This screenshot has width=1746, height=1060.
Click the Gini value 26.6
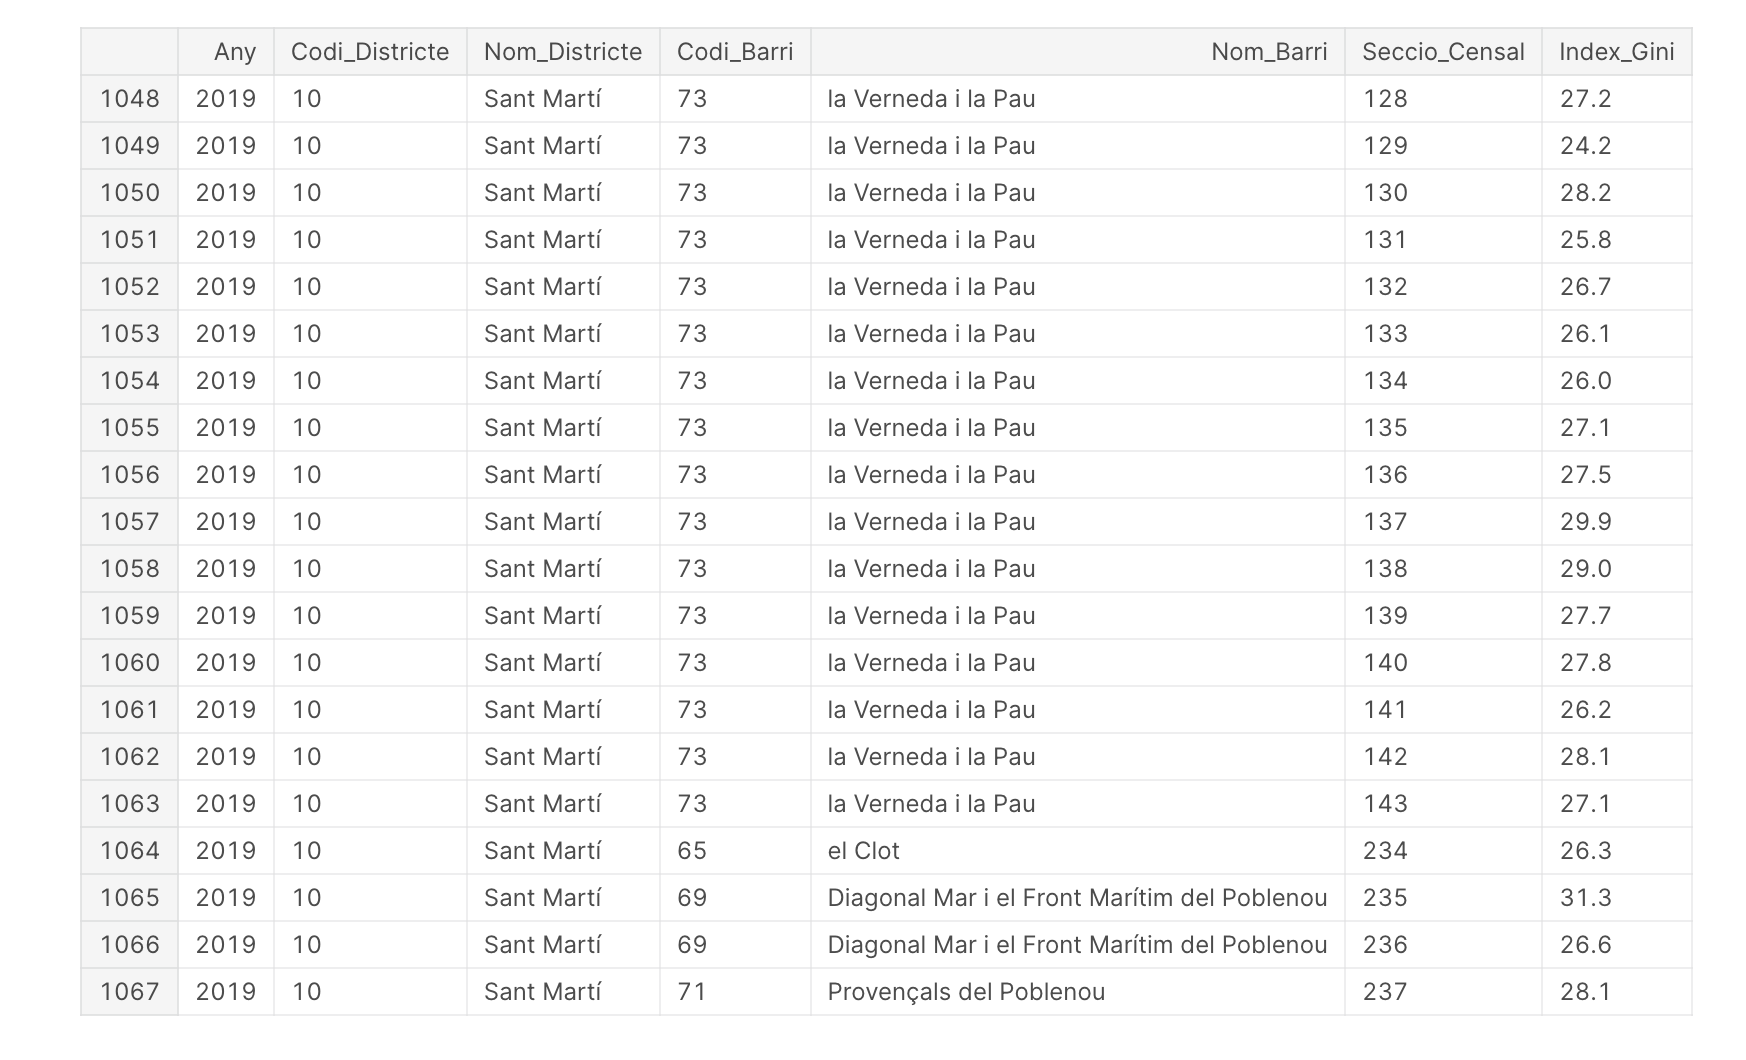pyautogui.click(x=1586, y=945)
